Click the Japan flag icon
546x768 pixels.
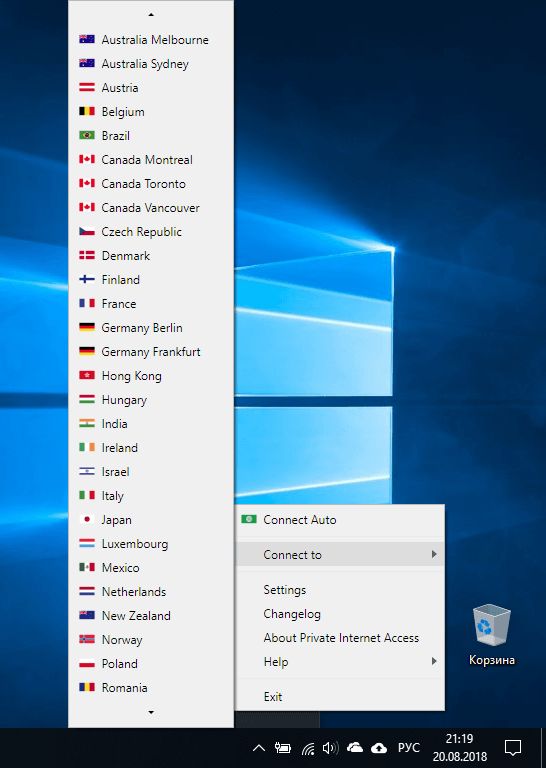coord(87,519)
